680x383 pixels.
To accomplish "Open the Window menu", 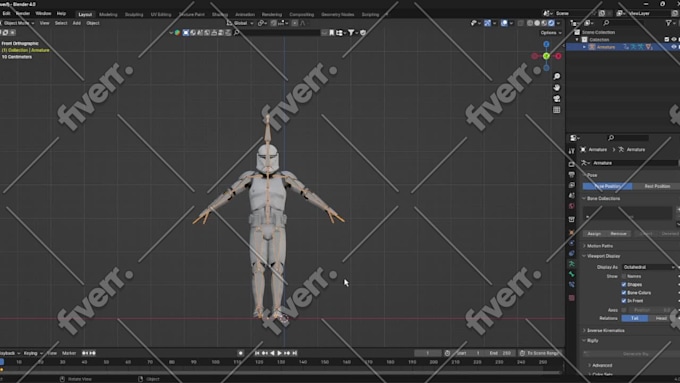I will pos(43,13).
